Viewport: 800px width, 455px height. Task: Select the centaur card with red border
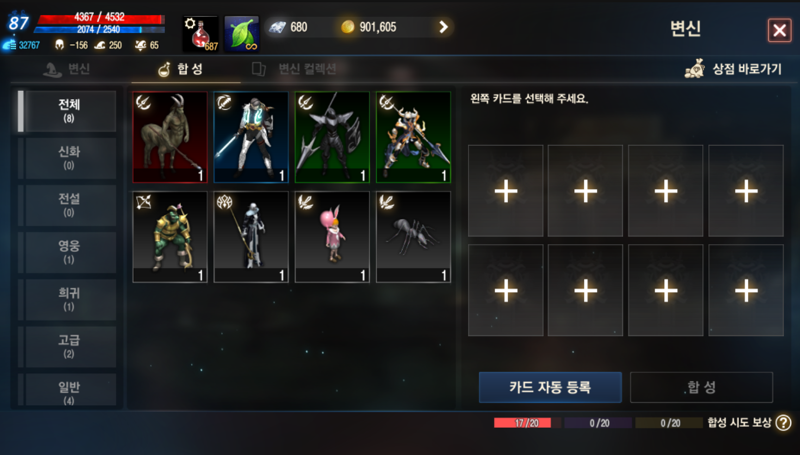pos(170,137)
